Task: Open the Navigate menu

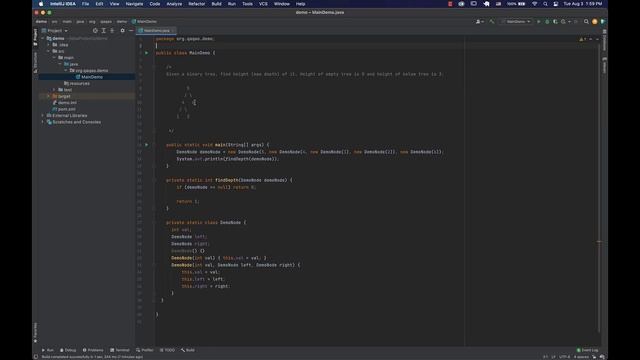Action: coord(134,4)
